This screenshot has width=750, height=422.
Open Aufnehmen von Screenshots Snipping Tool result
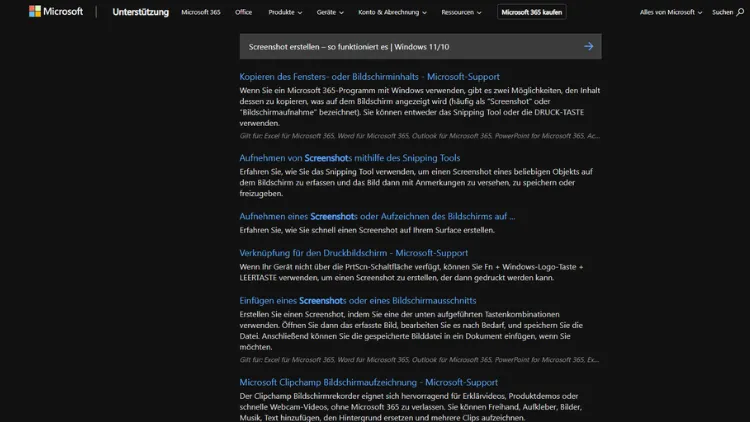tap(350, 158)
